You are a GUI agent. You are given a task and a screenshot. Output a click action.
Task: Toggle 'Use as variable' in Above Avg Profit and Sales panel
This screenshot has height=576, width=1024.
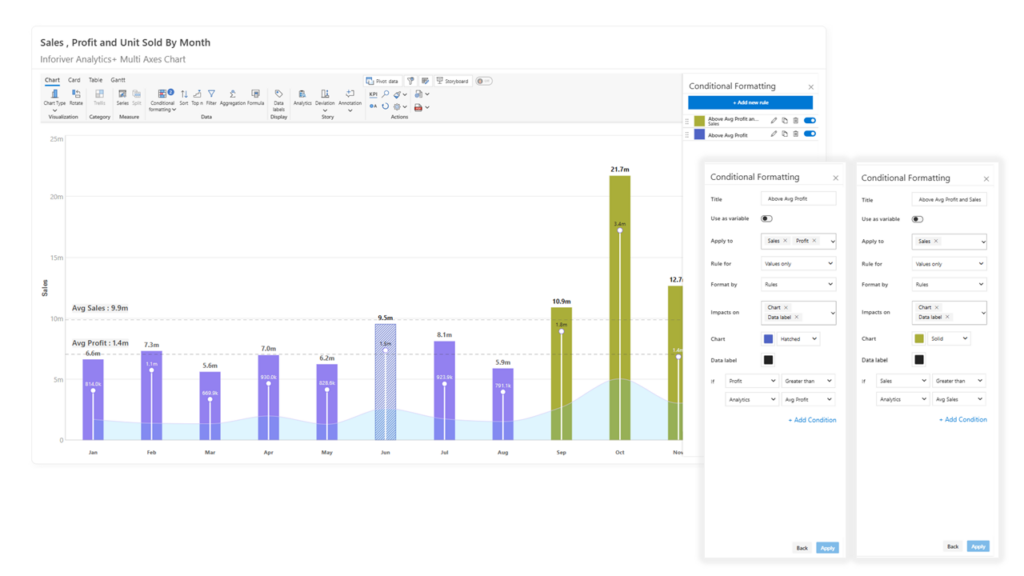tap(918, 219)
